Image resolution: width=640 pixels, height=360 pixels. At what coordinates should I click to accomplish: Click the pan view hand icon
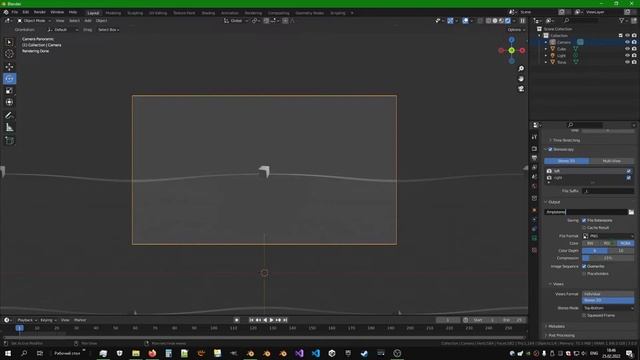click(521, 79)
